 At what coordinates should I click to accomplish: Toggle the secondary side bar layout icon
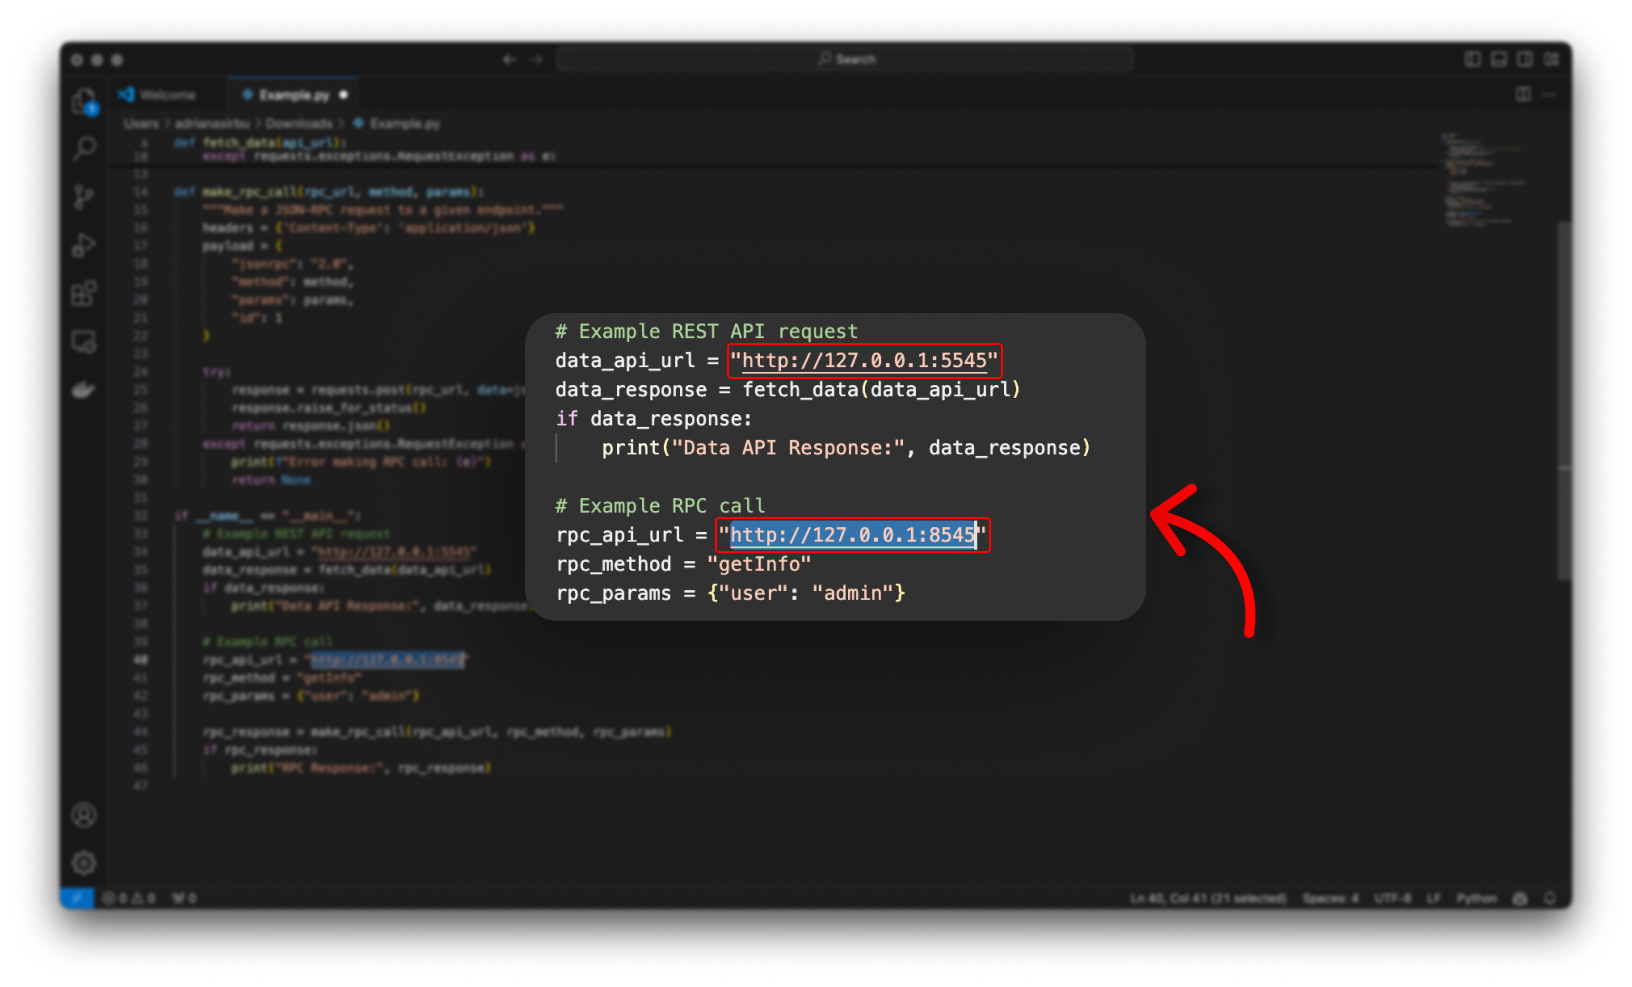pyautogui.click(x=1525, y=59)
